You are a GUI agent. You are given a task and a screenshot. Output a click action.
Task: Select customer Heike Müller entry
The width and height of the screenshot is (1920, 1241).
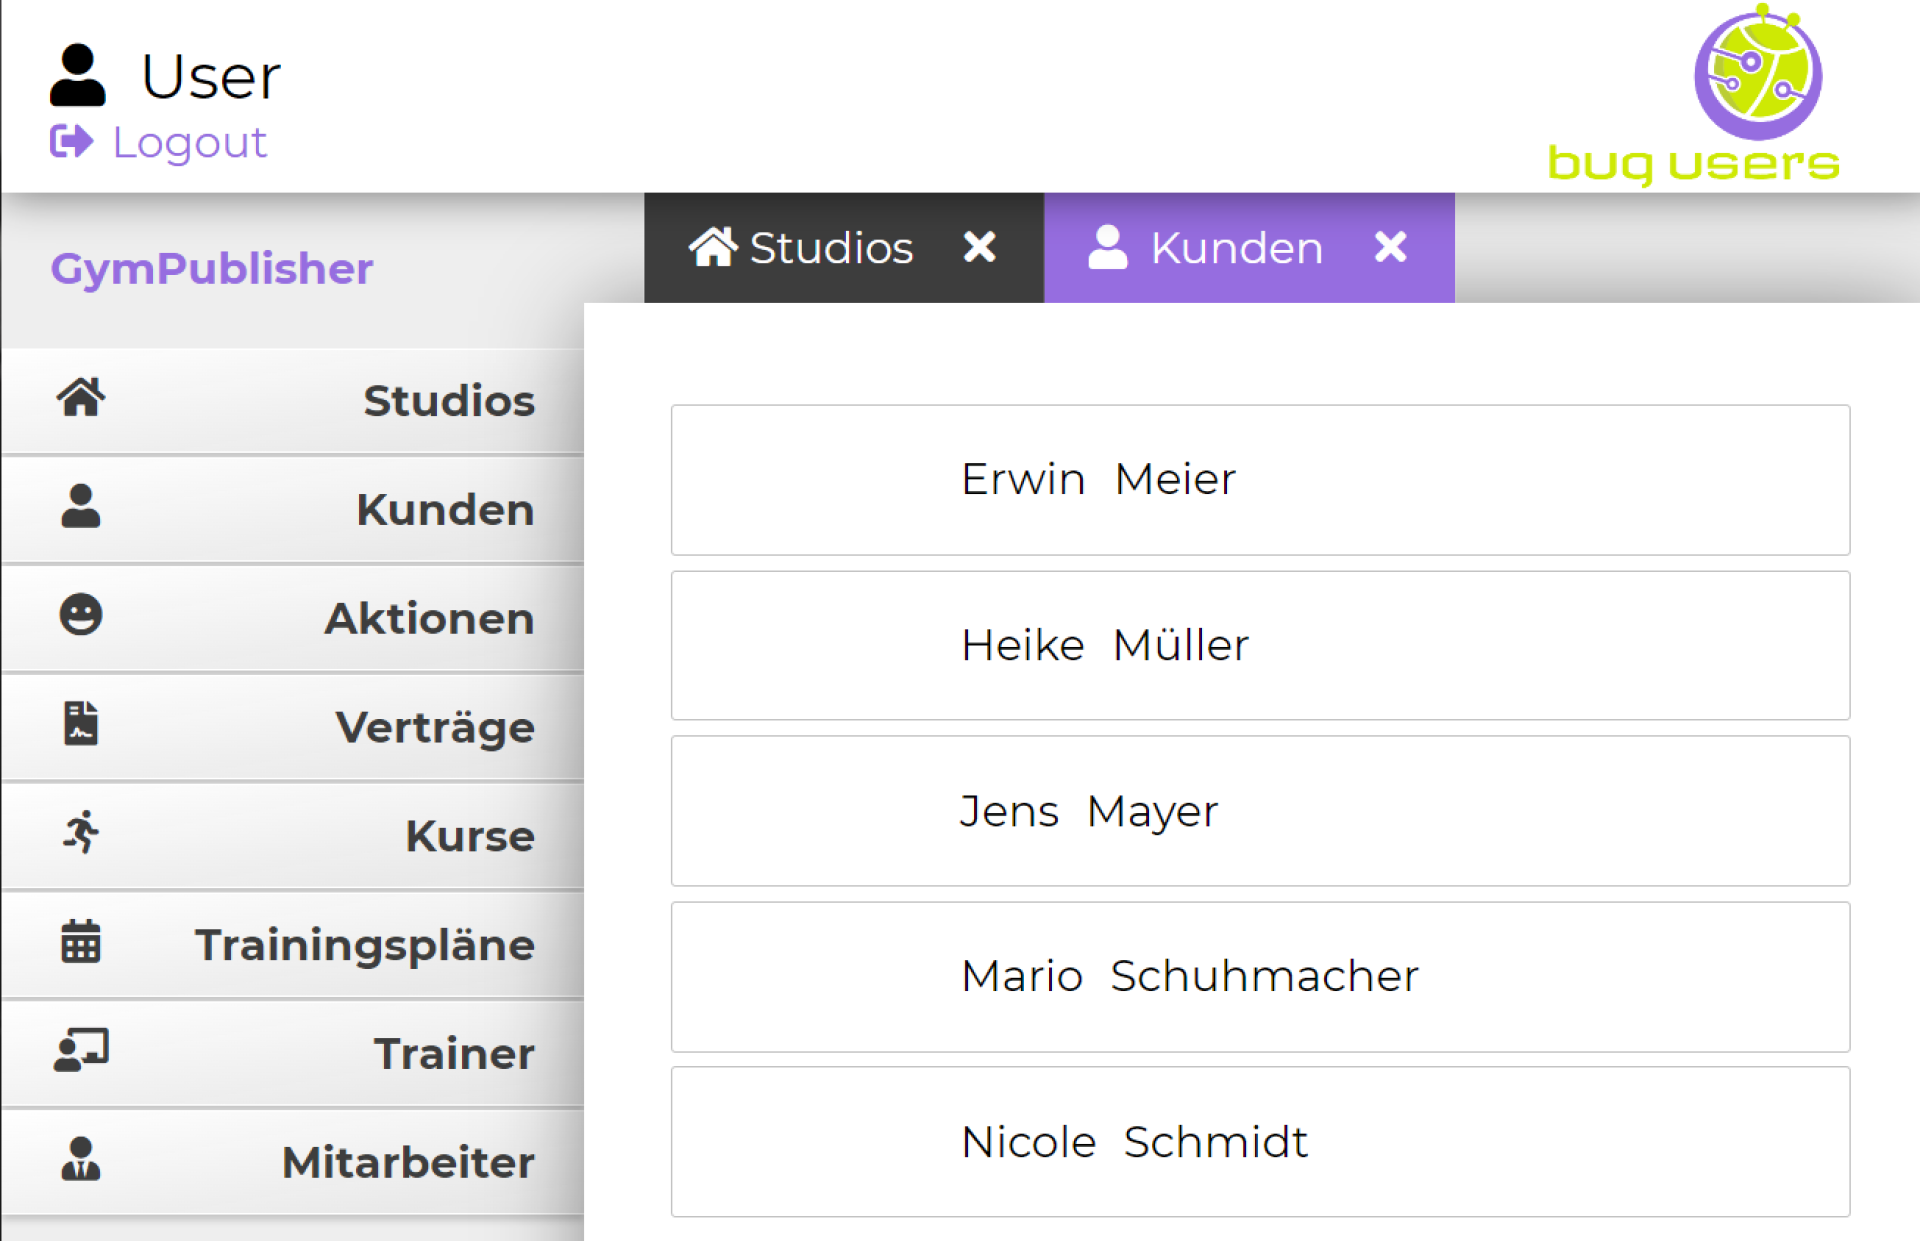coord(1259,645)
